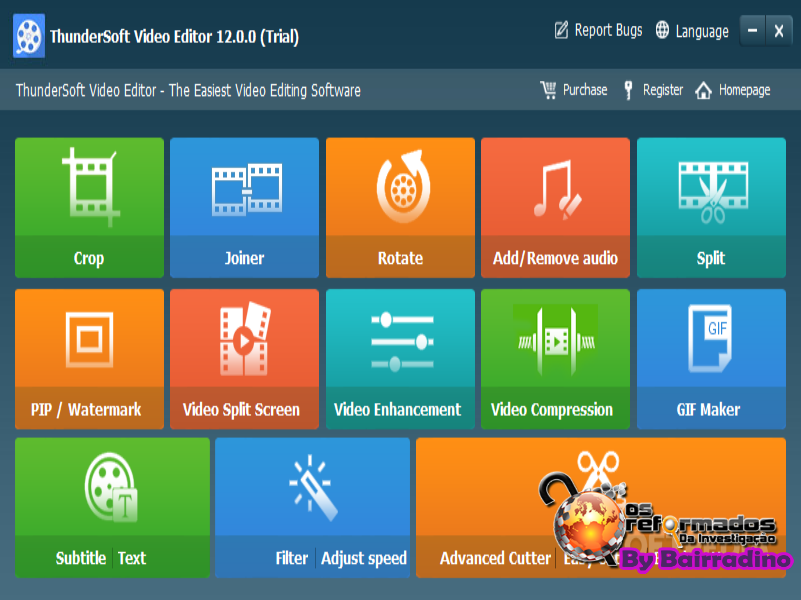Launch Video Split Screen icon

pos(245,339)
